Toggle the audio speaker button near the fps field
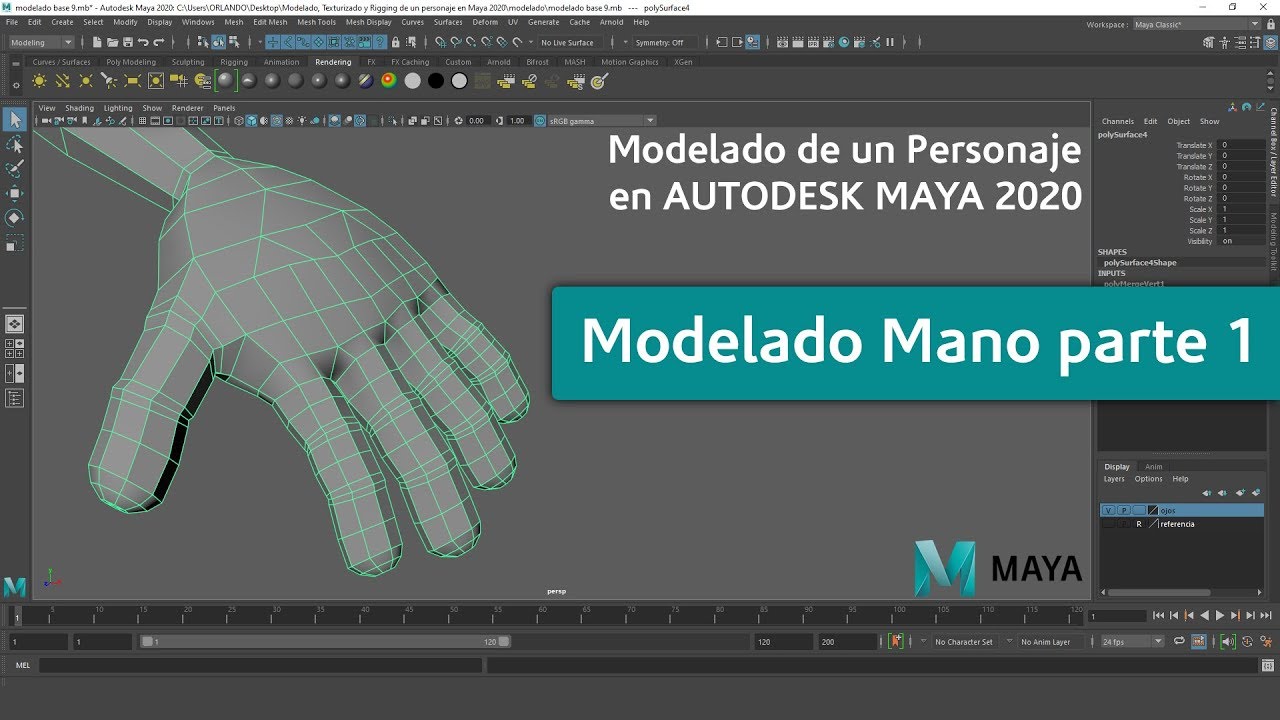Screen dimensions: 1280x720 (1227, 641)
